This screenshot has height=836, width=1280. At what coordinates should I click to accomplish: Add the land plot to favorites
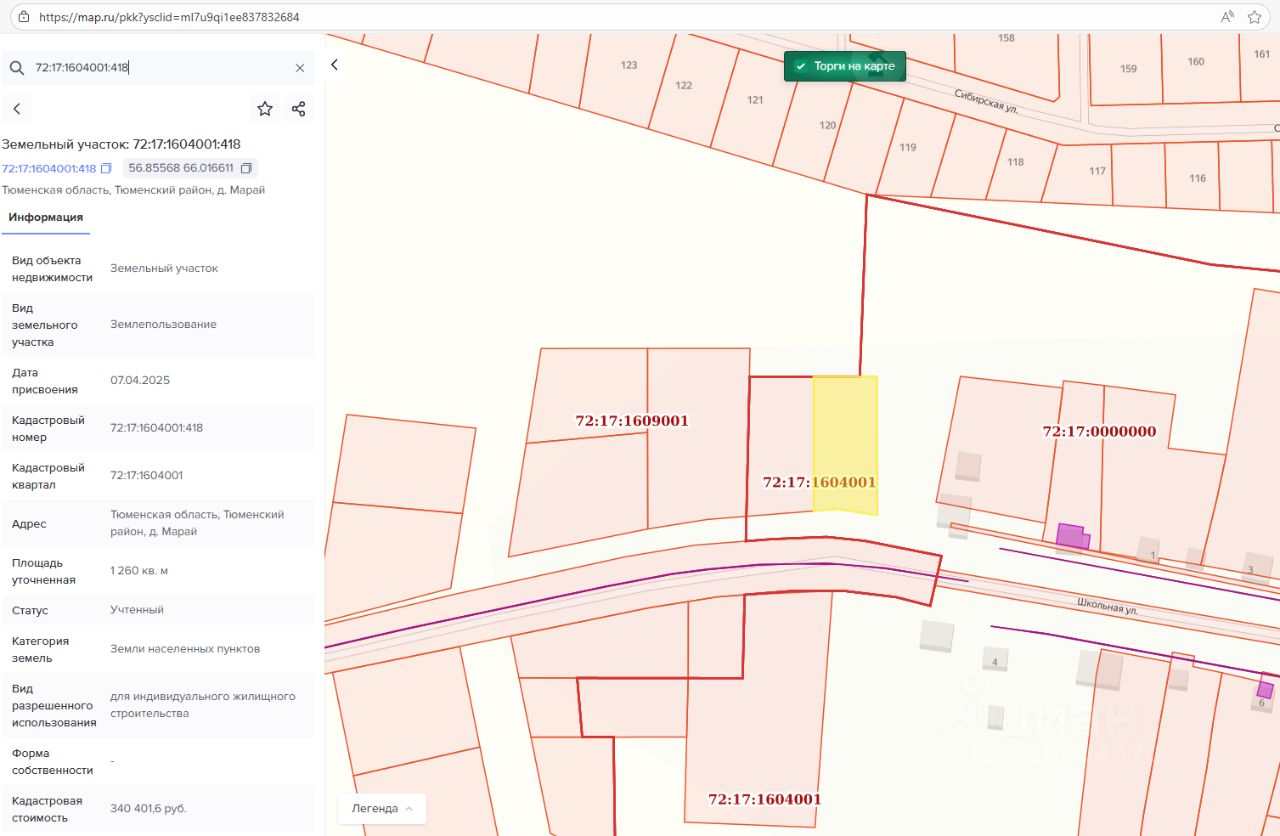(265, 109)
